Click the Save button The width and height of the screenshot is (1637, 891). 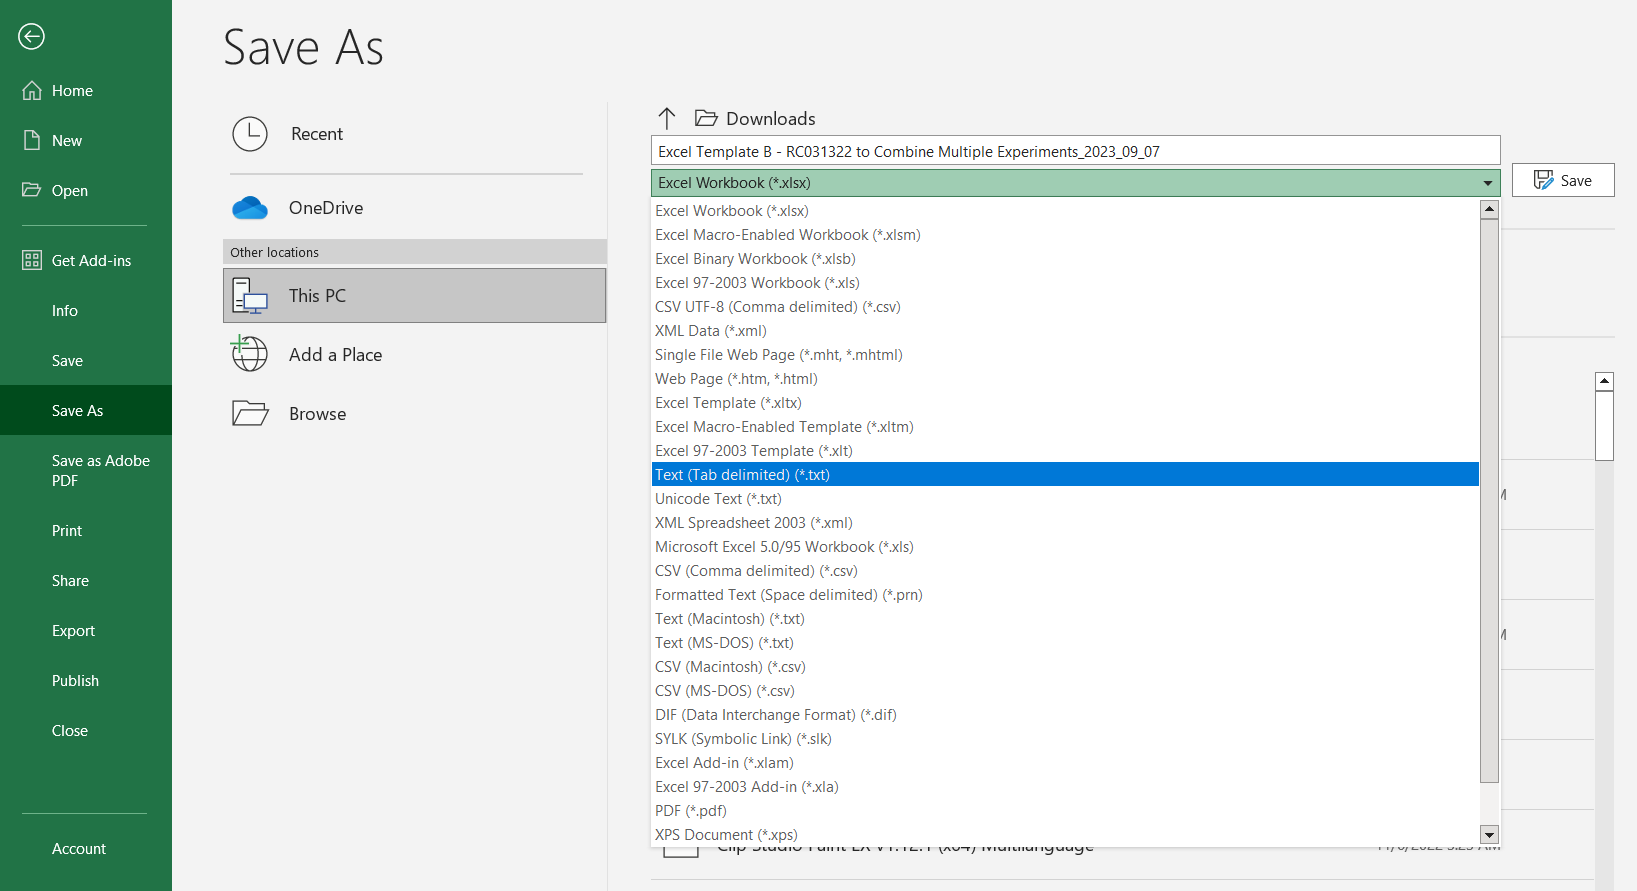1563,180
